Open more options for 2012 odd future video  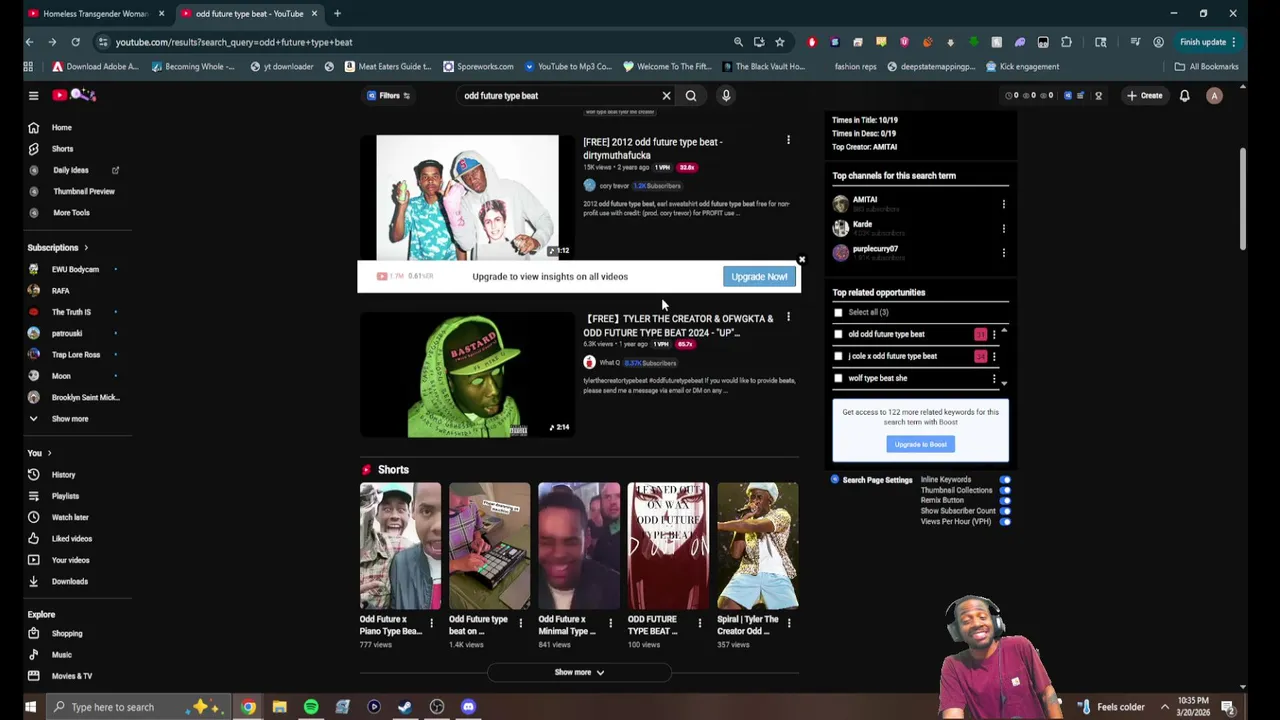(788, 140)
